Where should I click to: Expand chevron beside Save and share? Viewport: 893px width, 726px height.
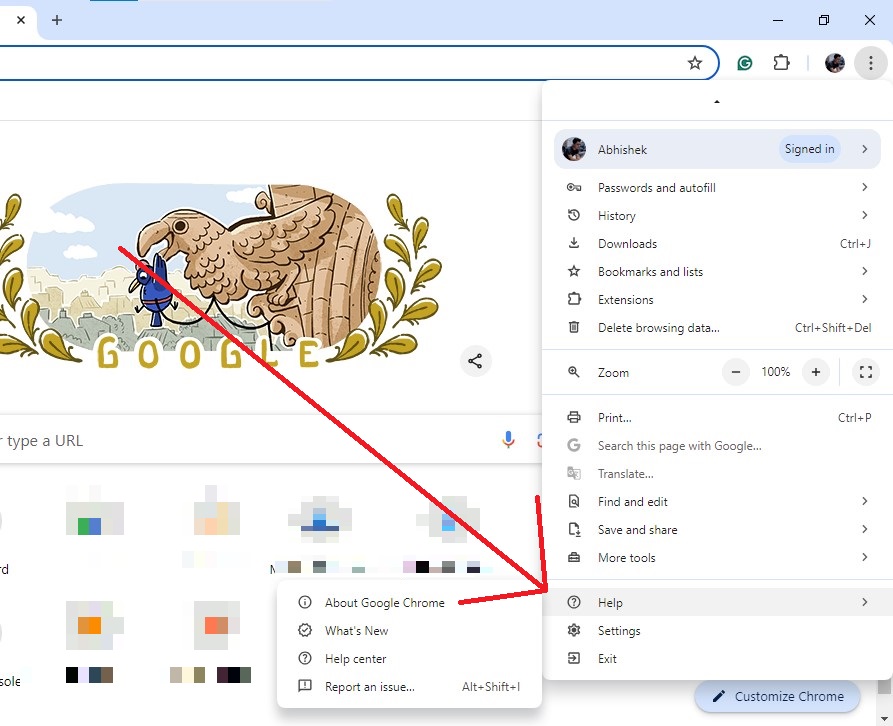[865, 529]
